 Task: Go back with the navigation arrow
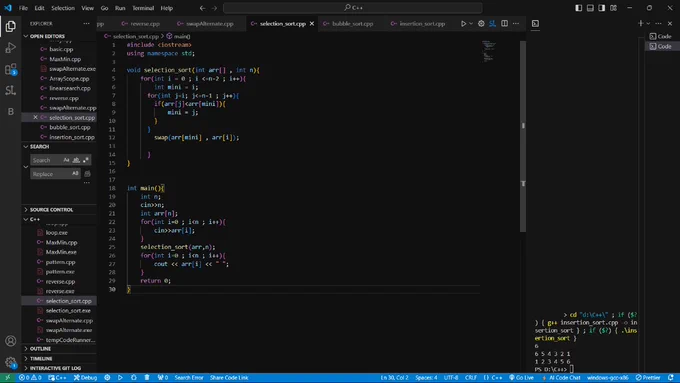coord(203,8)
